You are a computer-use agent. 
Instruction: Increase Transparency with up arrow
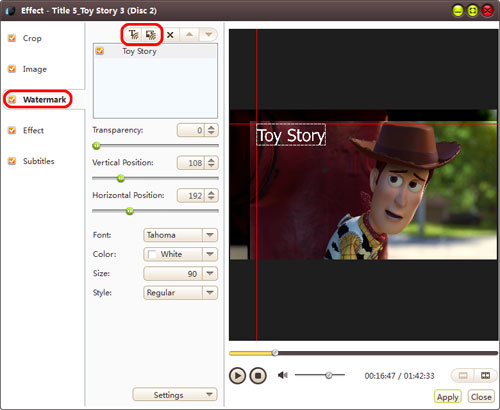tap(211, 127)
